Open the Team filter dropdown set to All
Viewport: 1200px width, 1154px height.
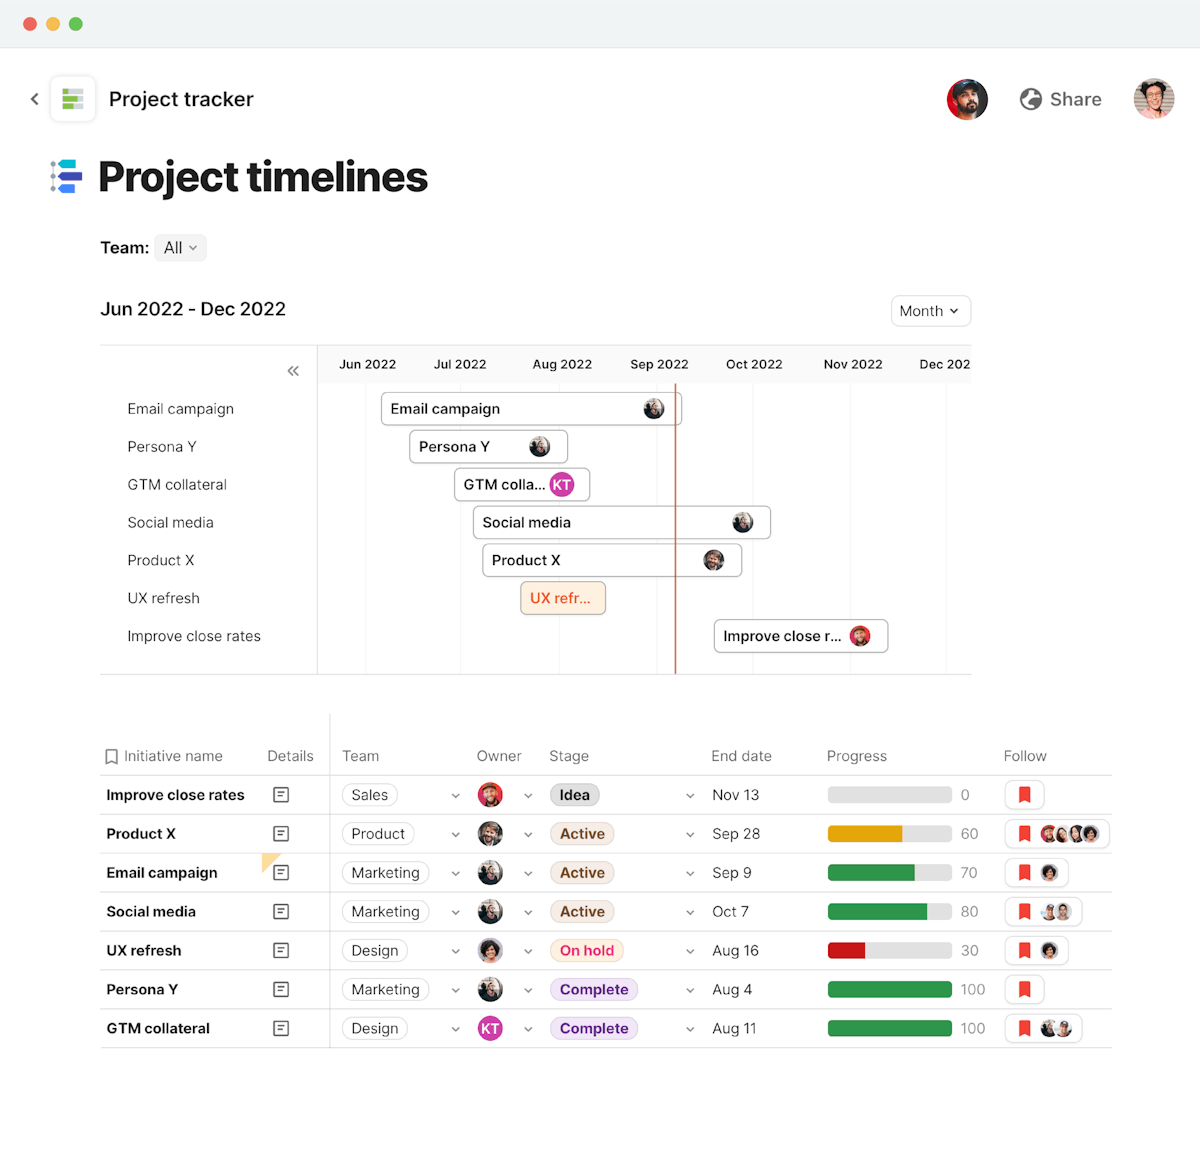[181, 248]
